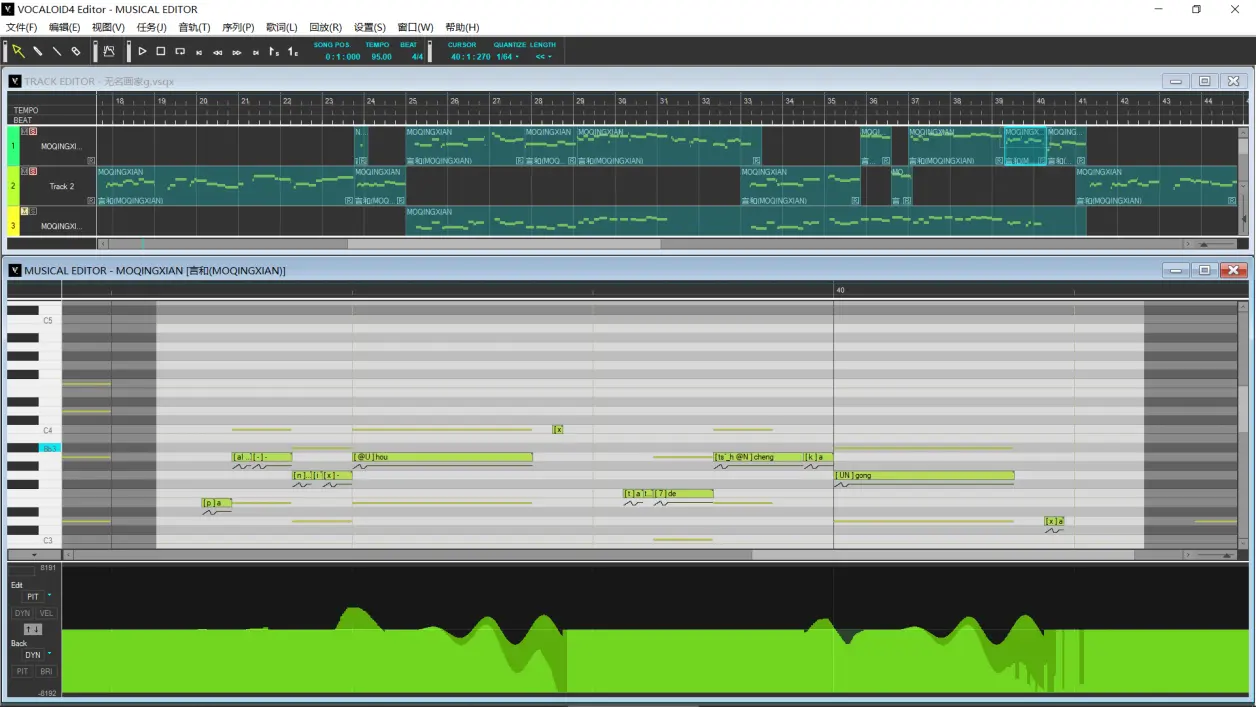Open the 编辑(E) menu
This screenshot has width=1256, height=707.
(x=65, y=27)
